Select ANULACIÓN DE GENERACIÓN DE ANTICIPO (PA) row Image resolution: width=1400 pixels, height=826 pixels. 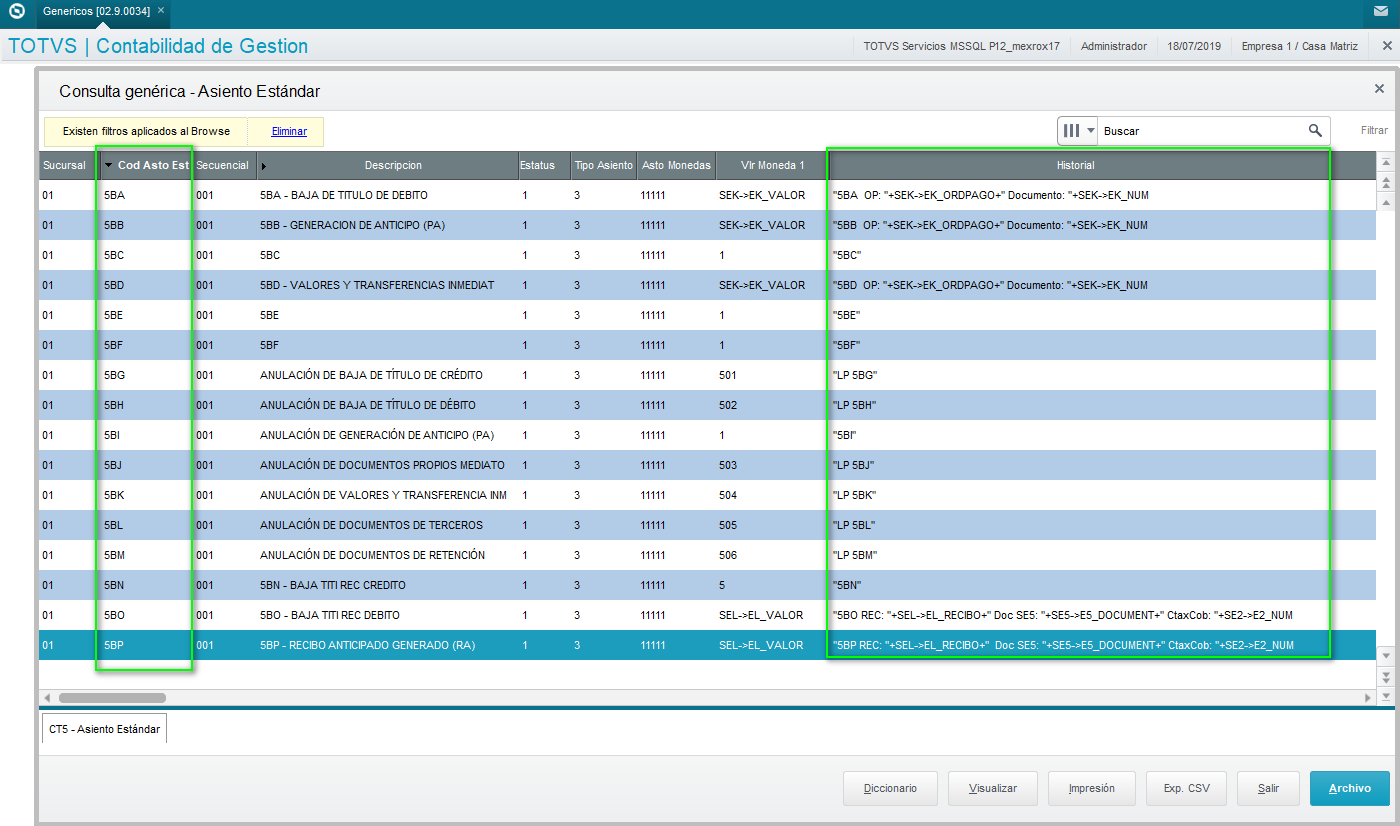pyautogui.click(x=707, y=435)
